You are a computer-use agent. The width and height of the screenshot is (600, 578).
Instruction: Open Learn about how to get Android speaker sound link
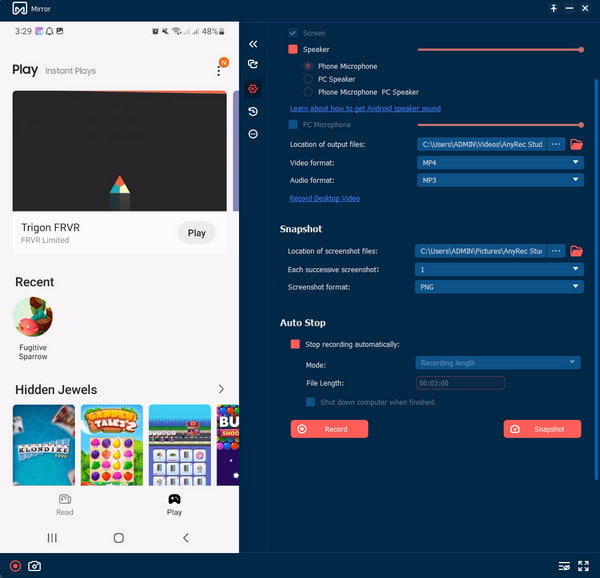pyautogui.click(x=365, y=108)
